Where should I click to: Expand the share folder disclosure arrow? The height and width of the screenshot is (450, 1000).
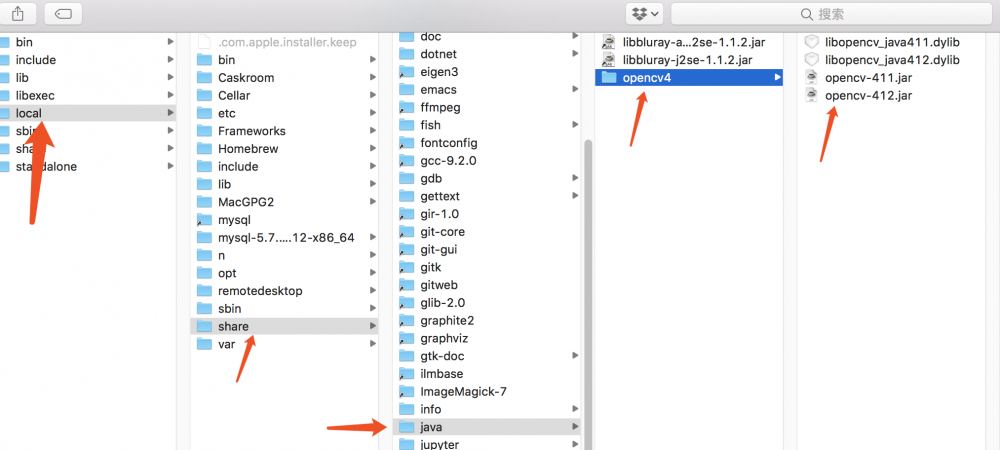372,326
